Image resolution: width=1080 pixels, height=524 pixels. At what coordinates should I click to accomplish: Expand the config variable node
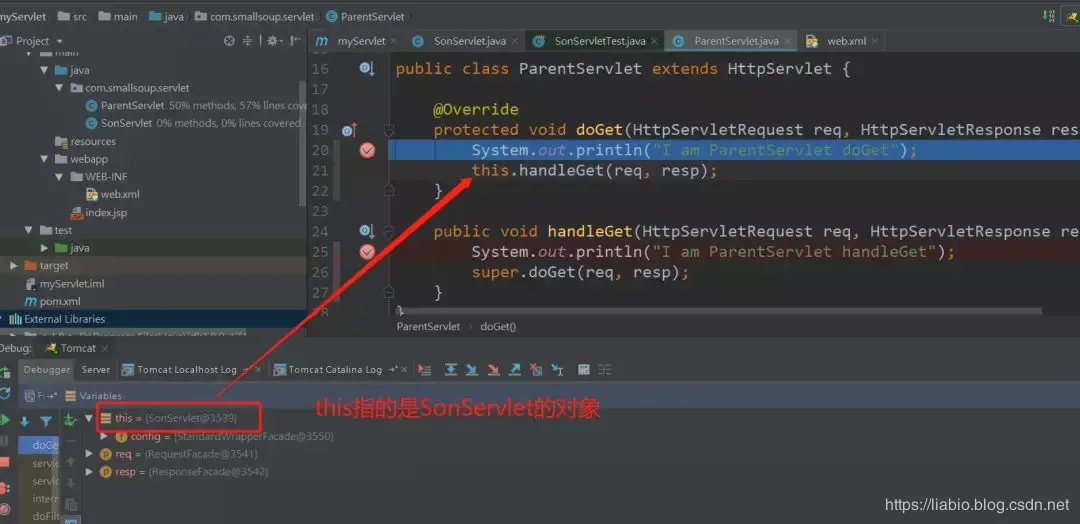point(104,436)
